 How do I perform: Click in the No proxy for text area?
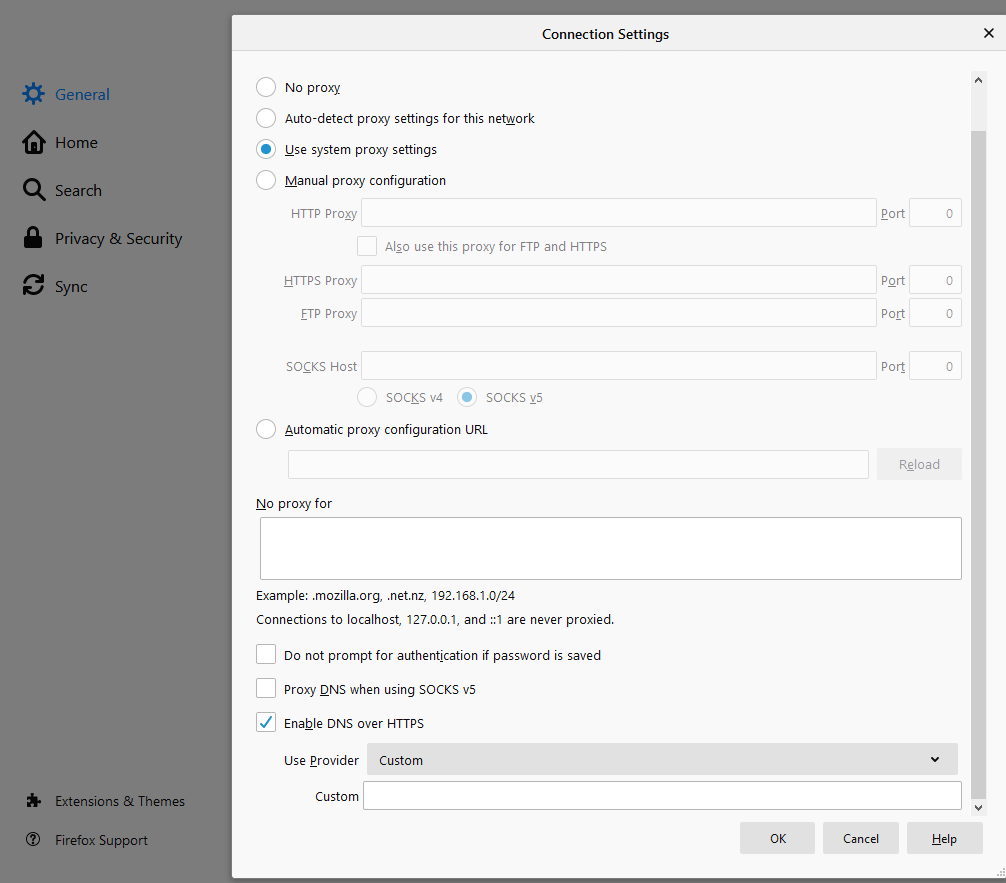[610, 547]
